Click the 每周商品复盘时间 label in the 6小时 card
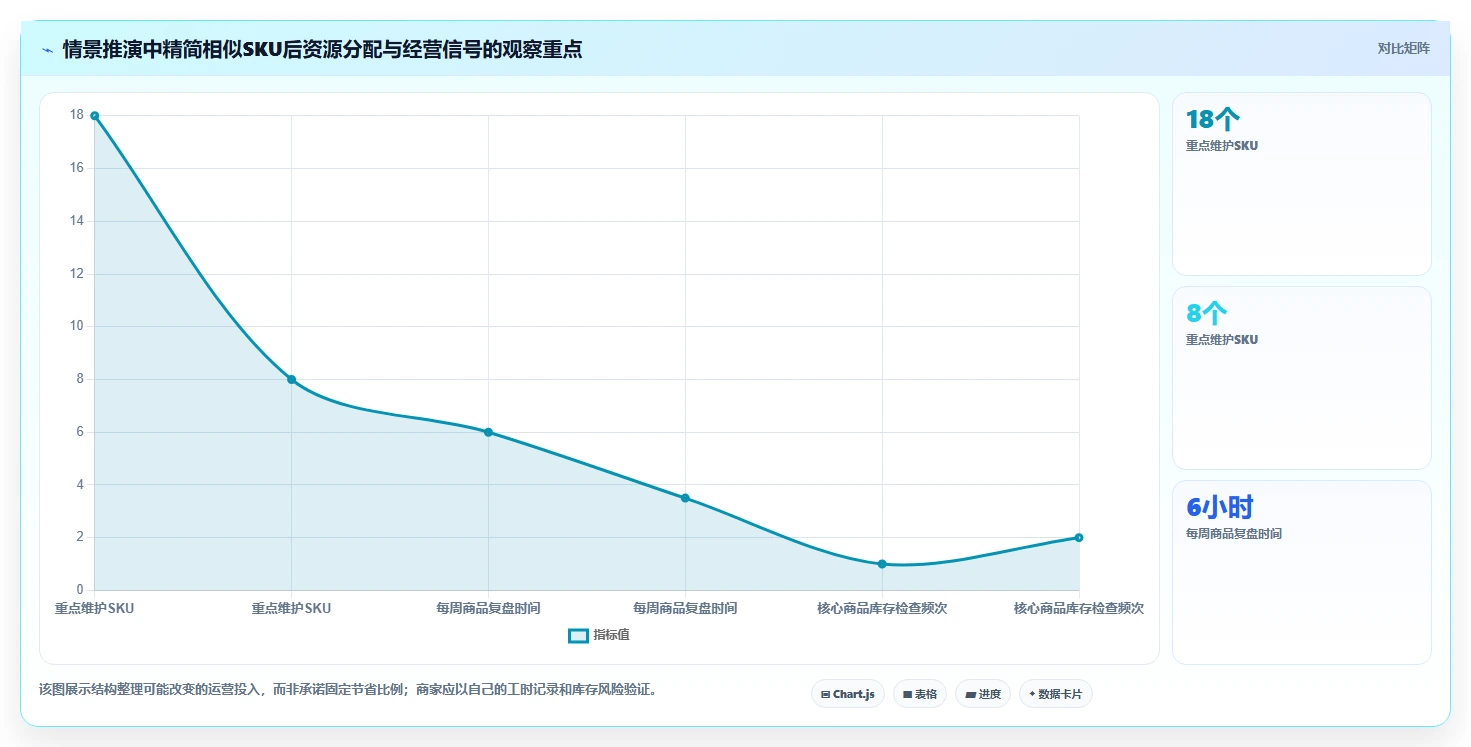1471x747 pixels. click(1234, 534)
